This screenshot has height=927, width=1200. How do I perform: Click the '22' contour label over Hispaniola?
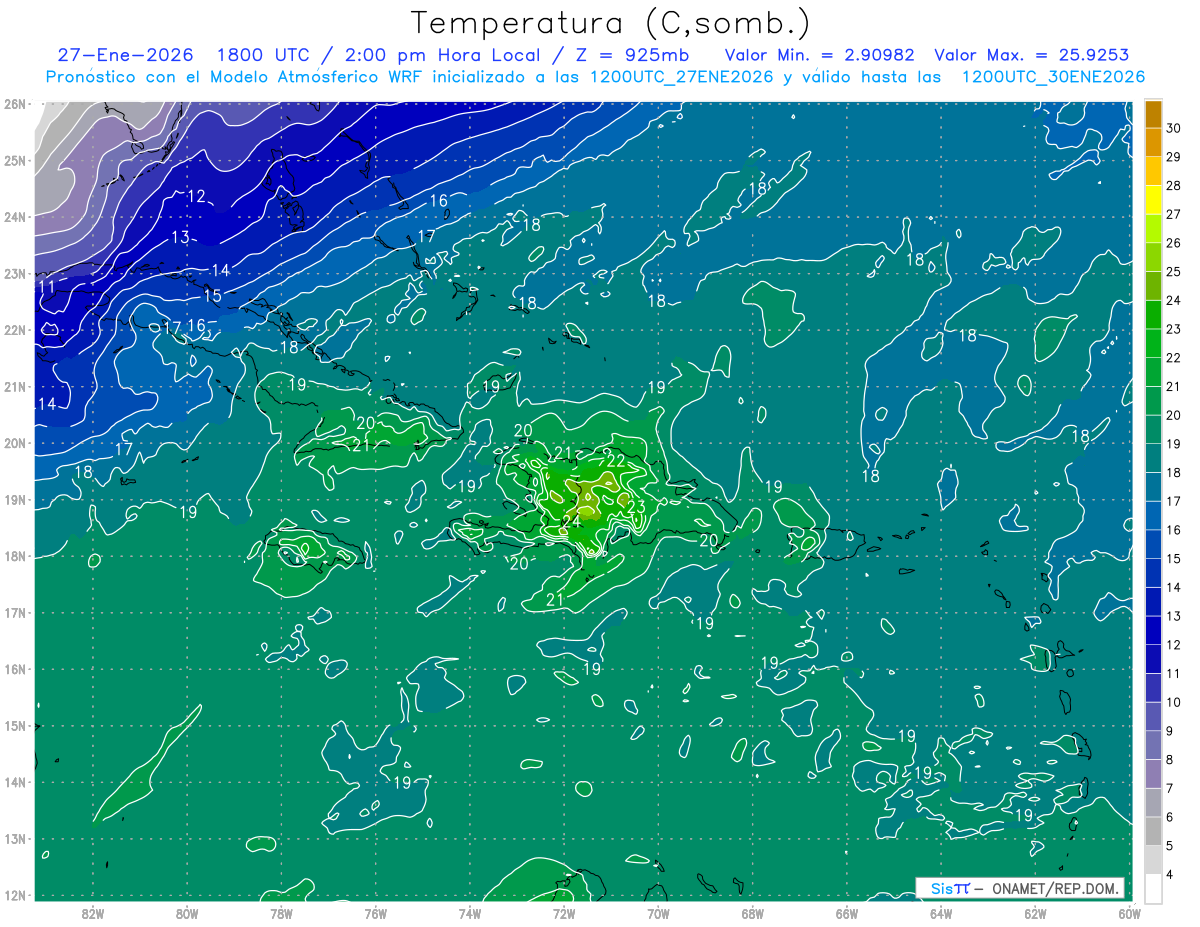coord(616,461)
